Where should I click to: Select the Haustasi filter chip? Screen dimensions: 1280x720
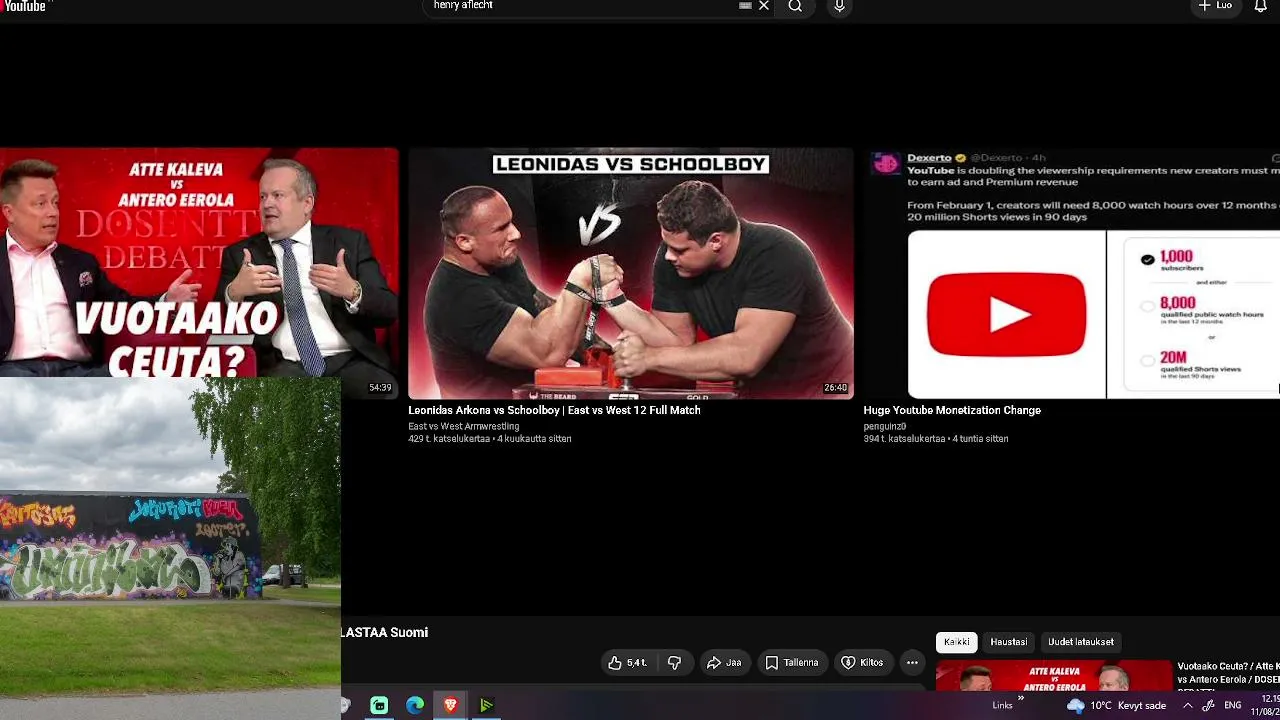click(x=1009, y=642)
